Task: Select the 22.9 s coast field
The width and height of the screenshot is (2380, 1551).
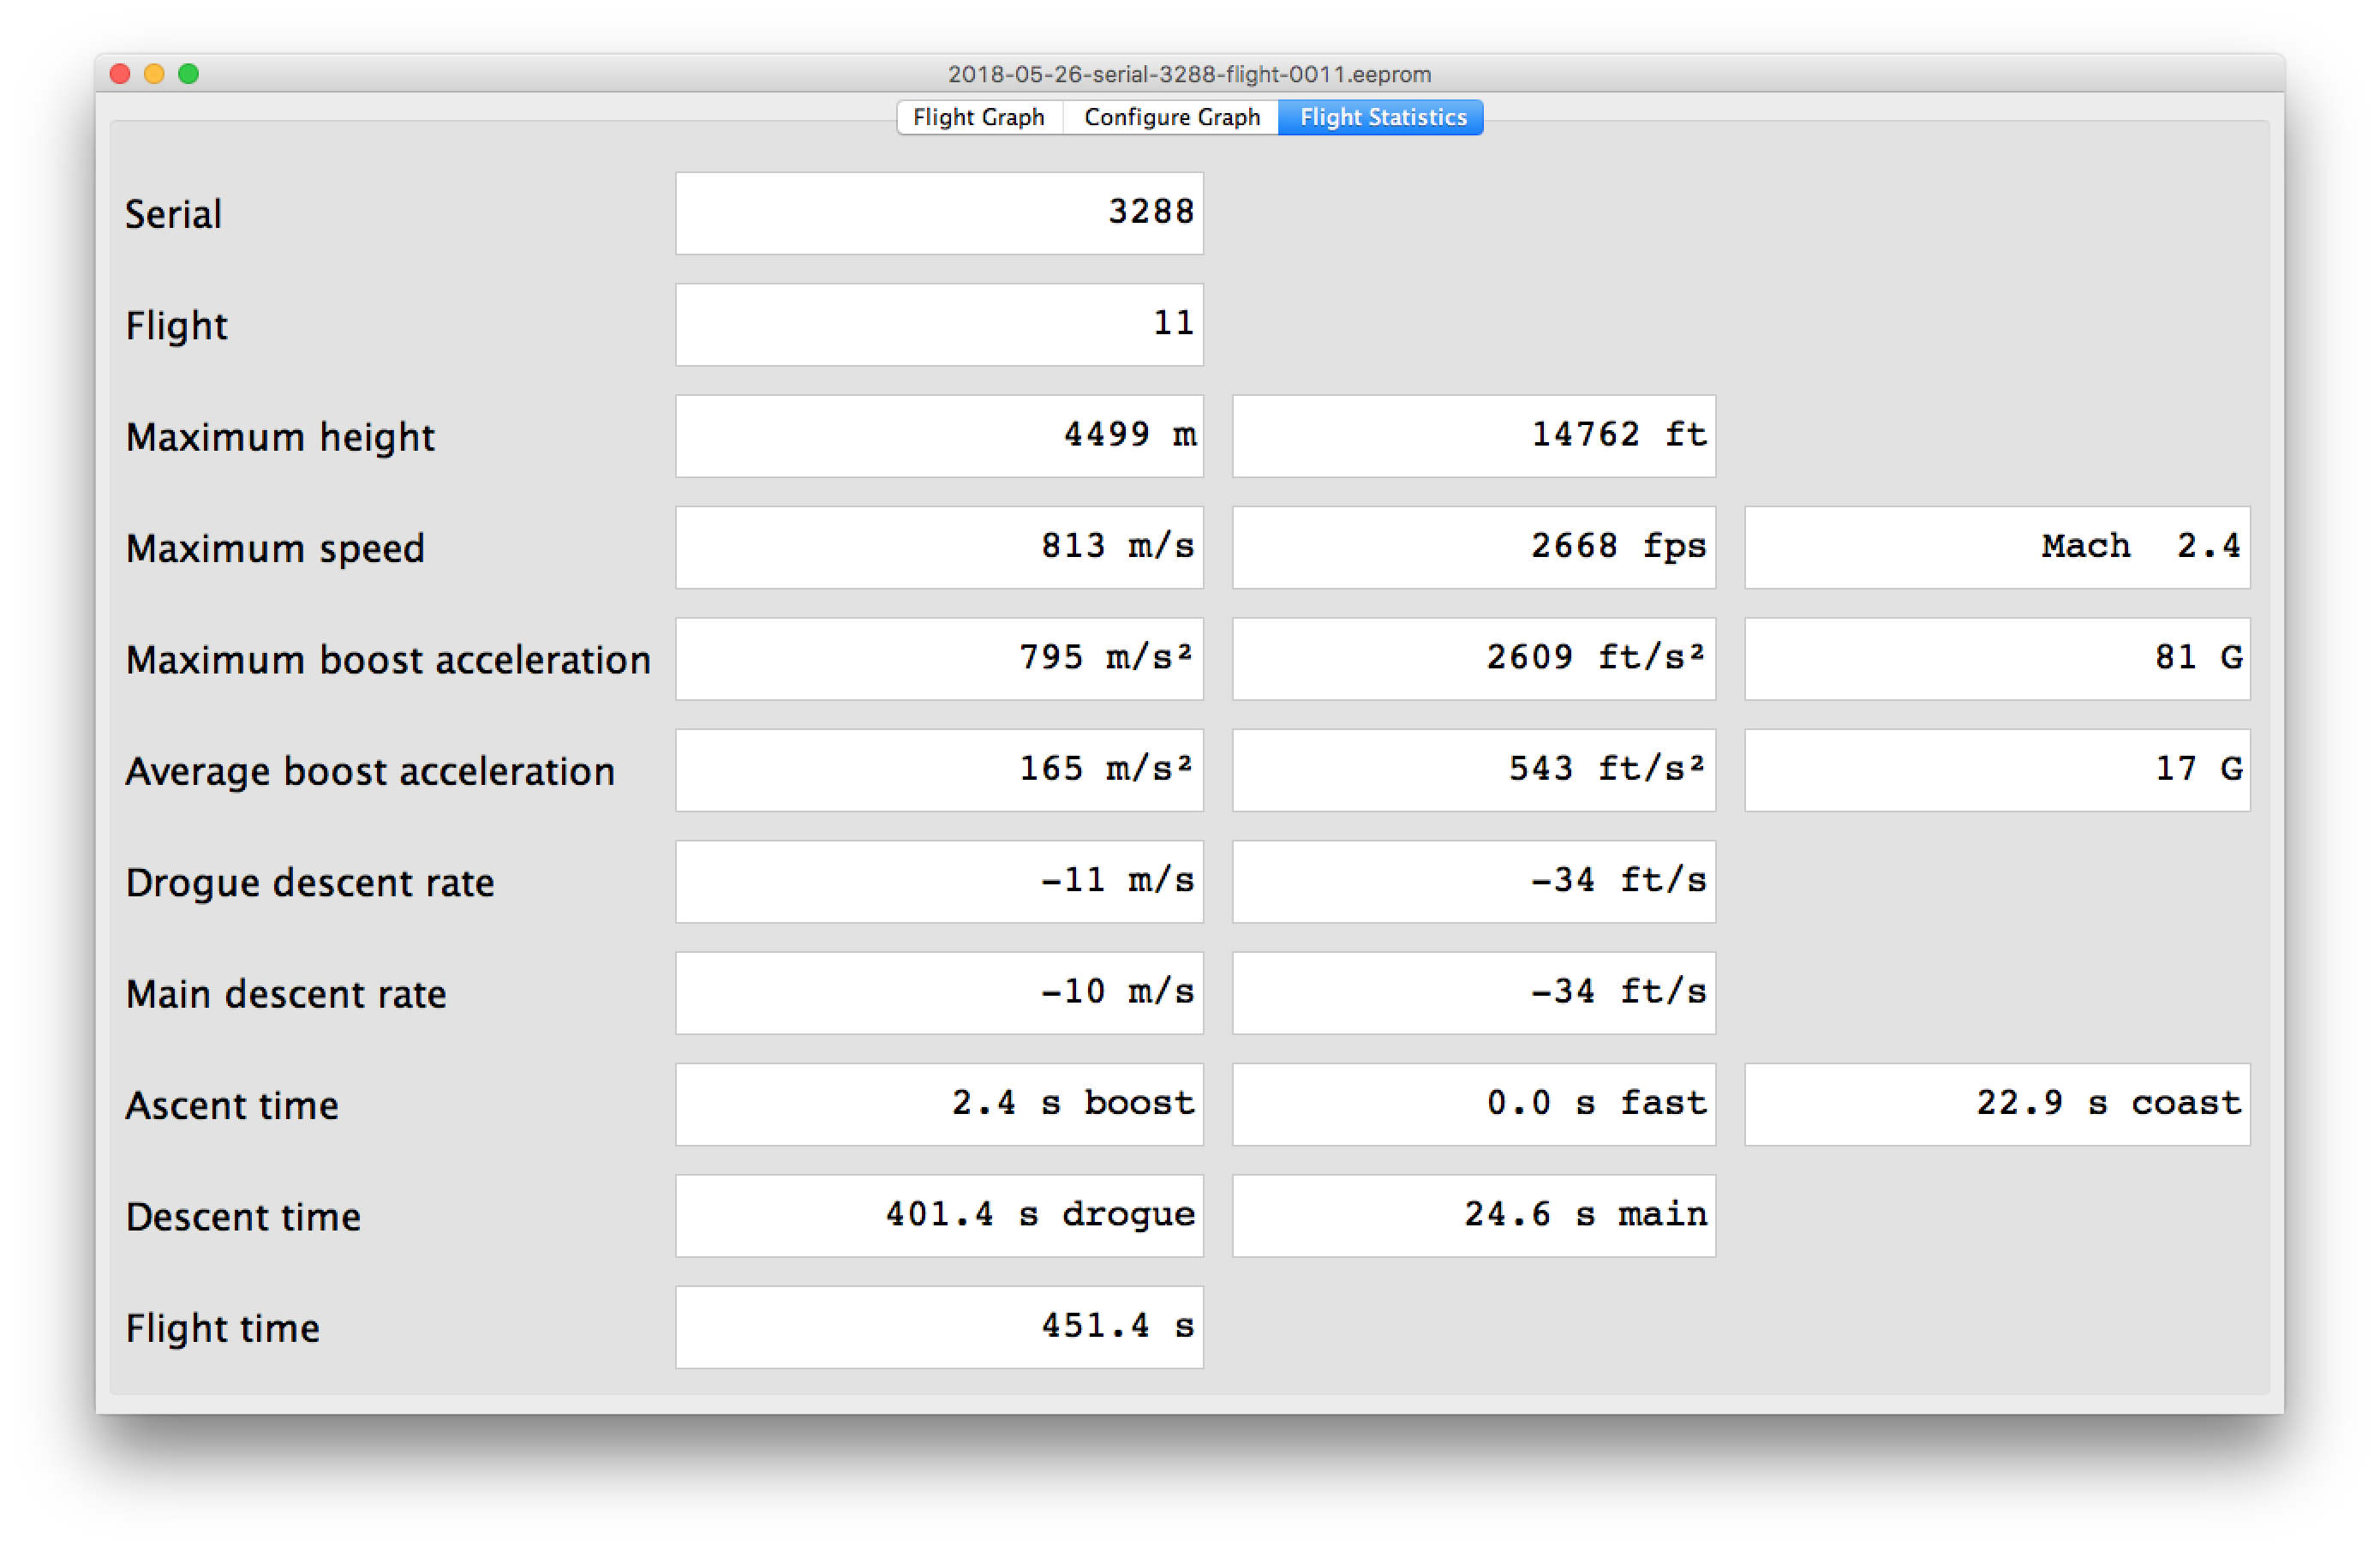Action: [x=1996, y=1104]
